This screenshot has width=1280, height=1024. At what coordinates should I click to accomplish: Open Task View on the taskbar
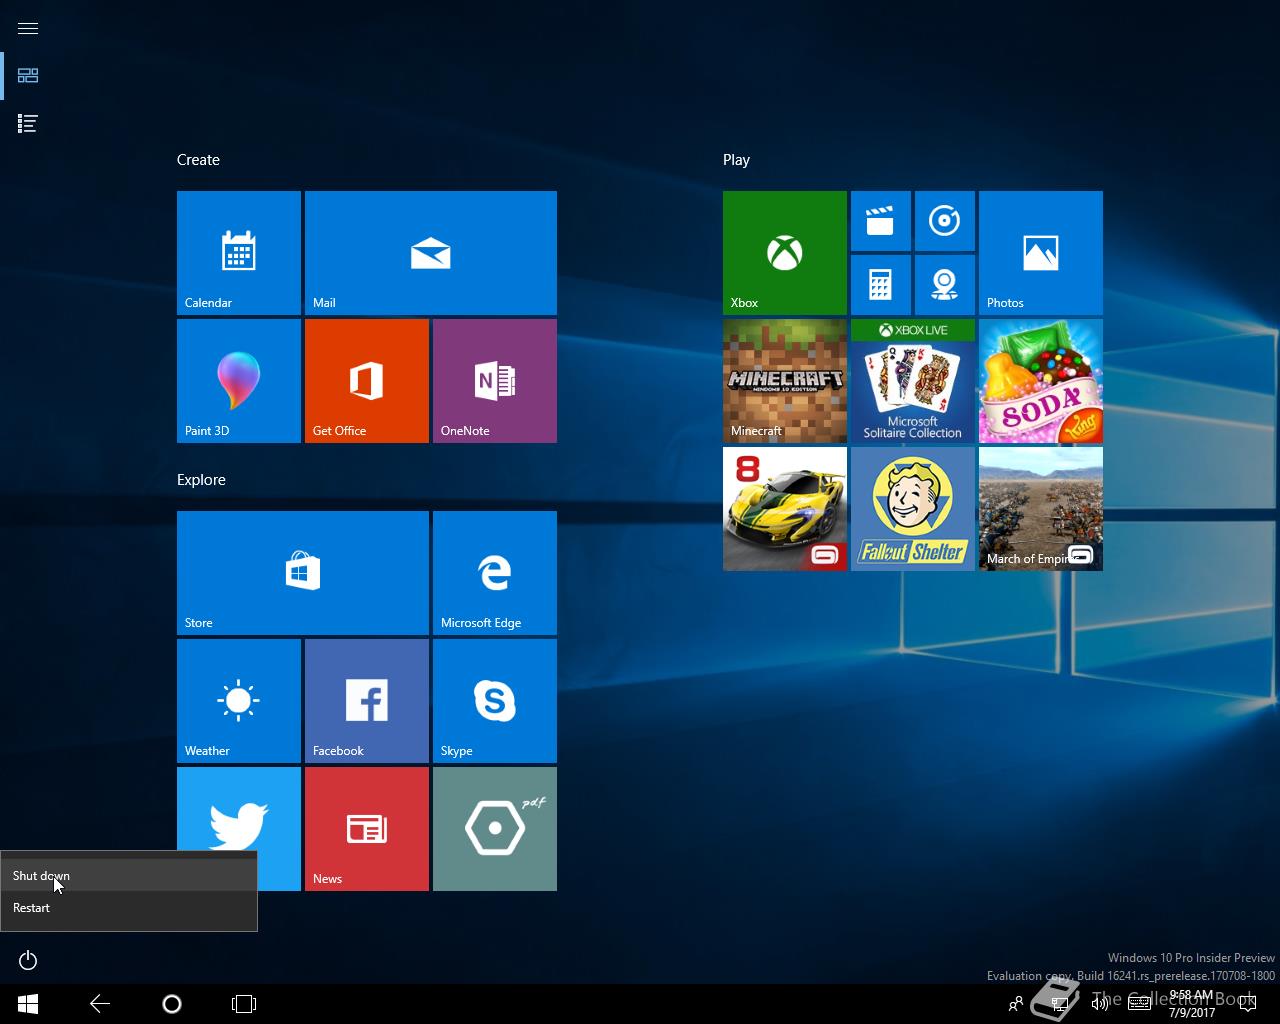pos(244,1004)
